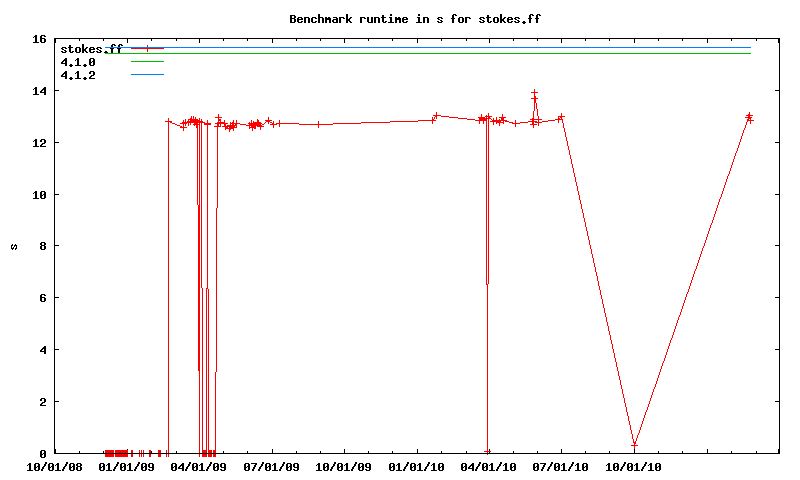Screen dimensions: 800x480
Task: Click the blue 4.1.2 legend line sample
Action: [146, 75]
